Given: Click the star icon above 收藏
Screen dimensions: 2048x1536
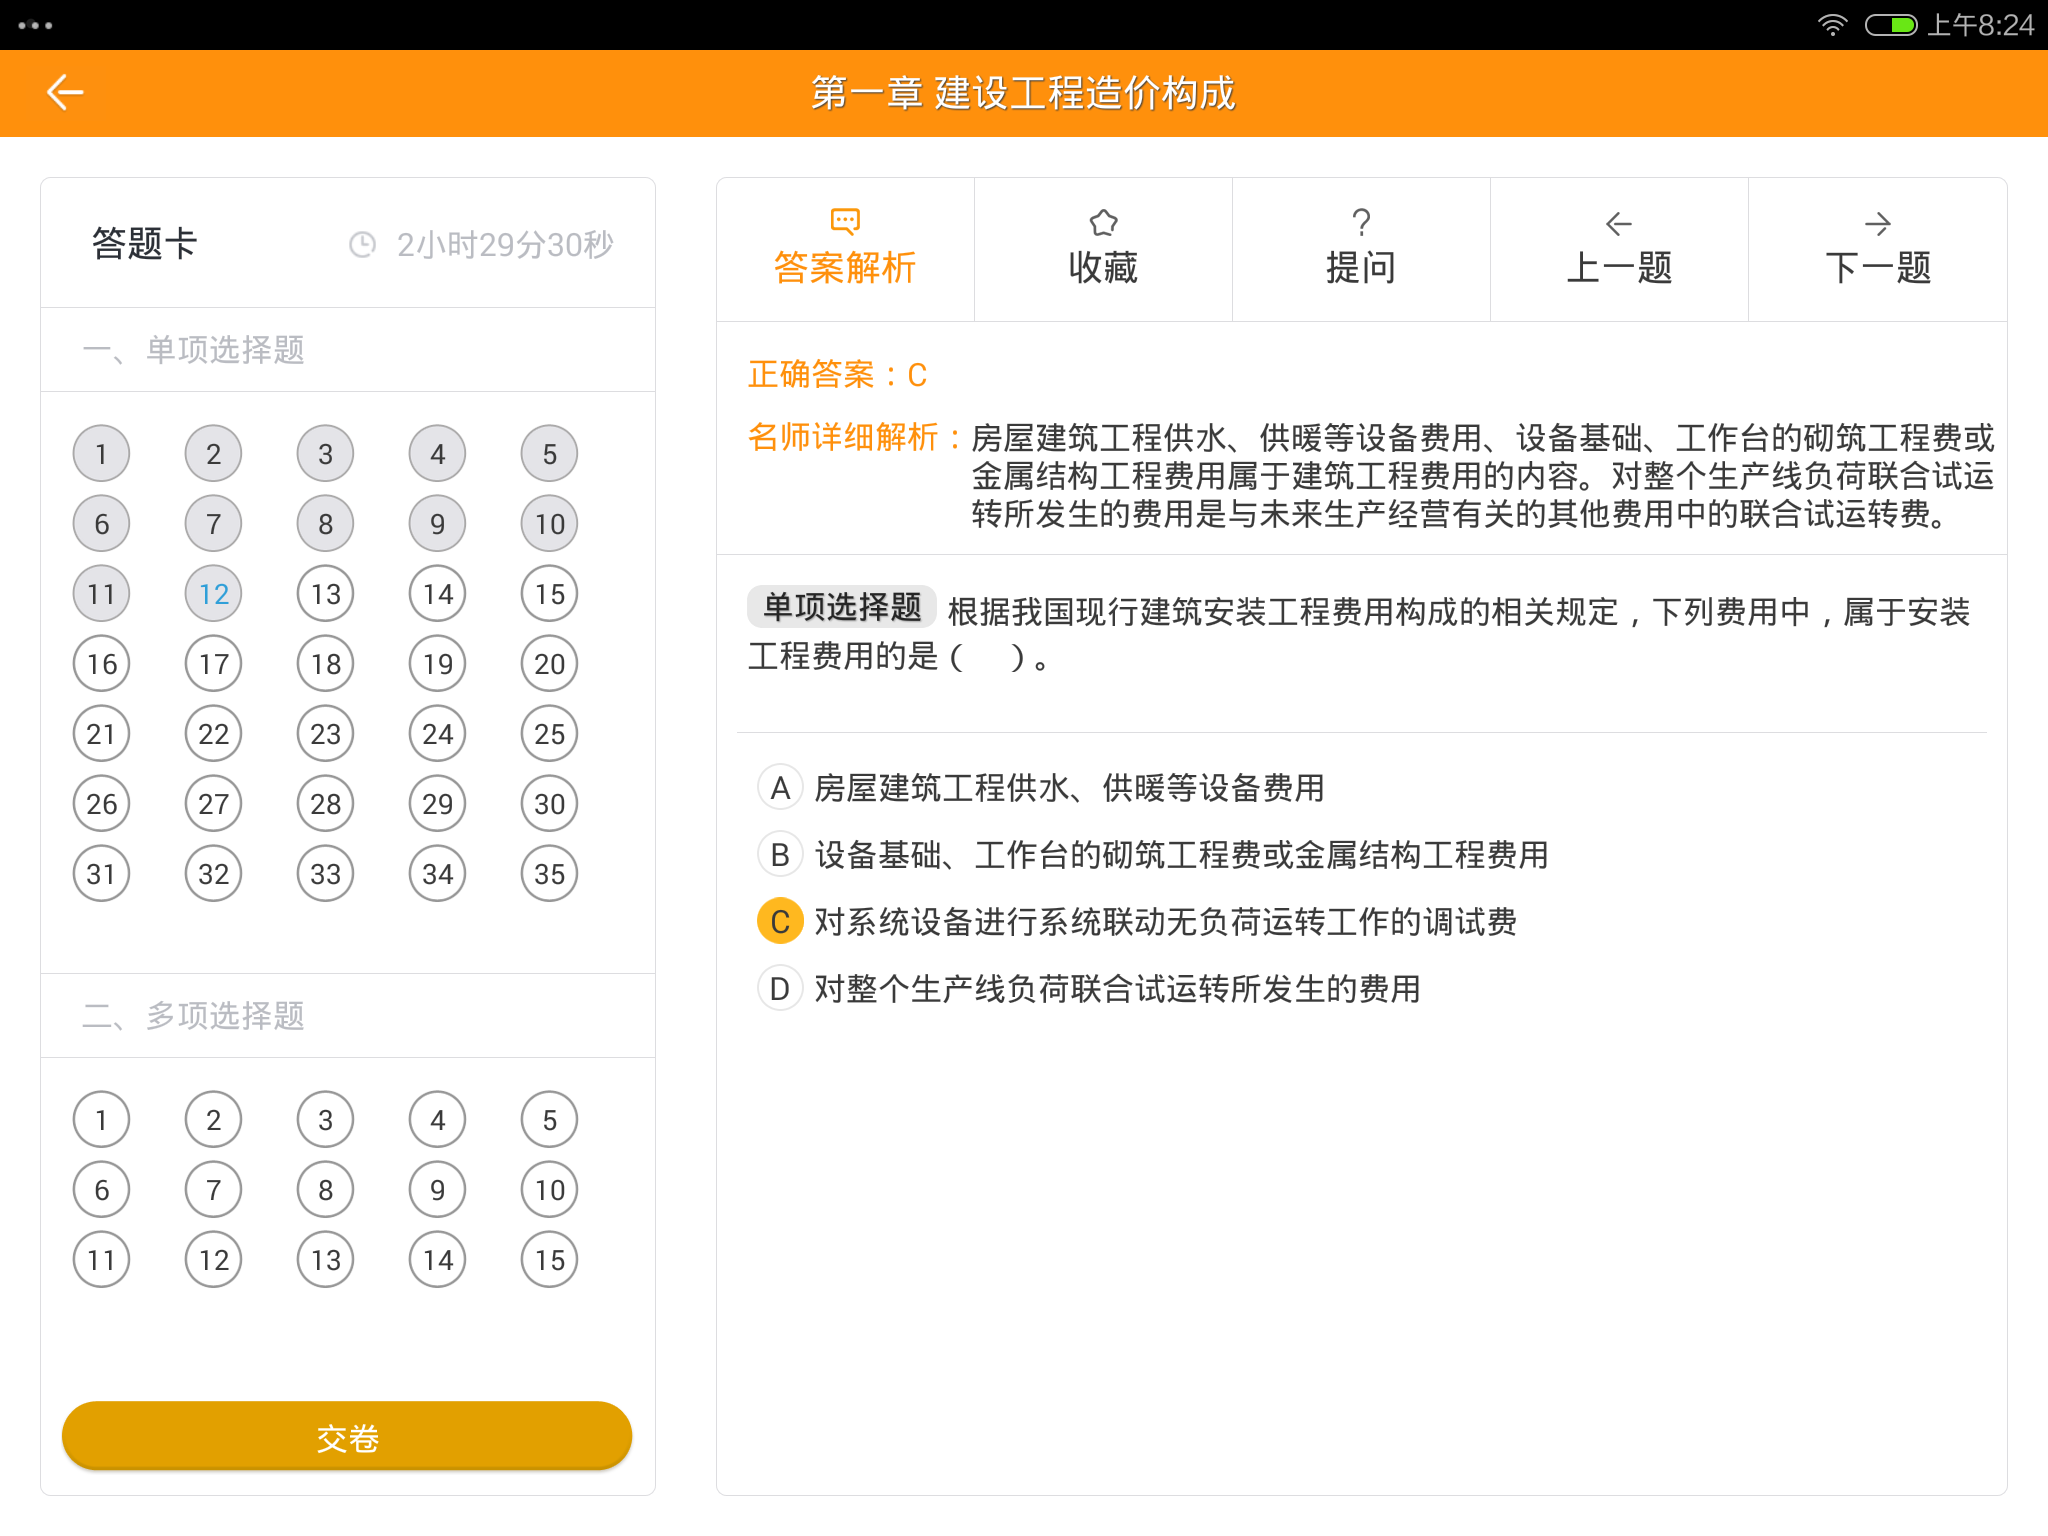Looking at the screenshot, I should pos(1103,222).
